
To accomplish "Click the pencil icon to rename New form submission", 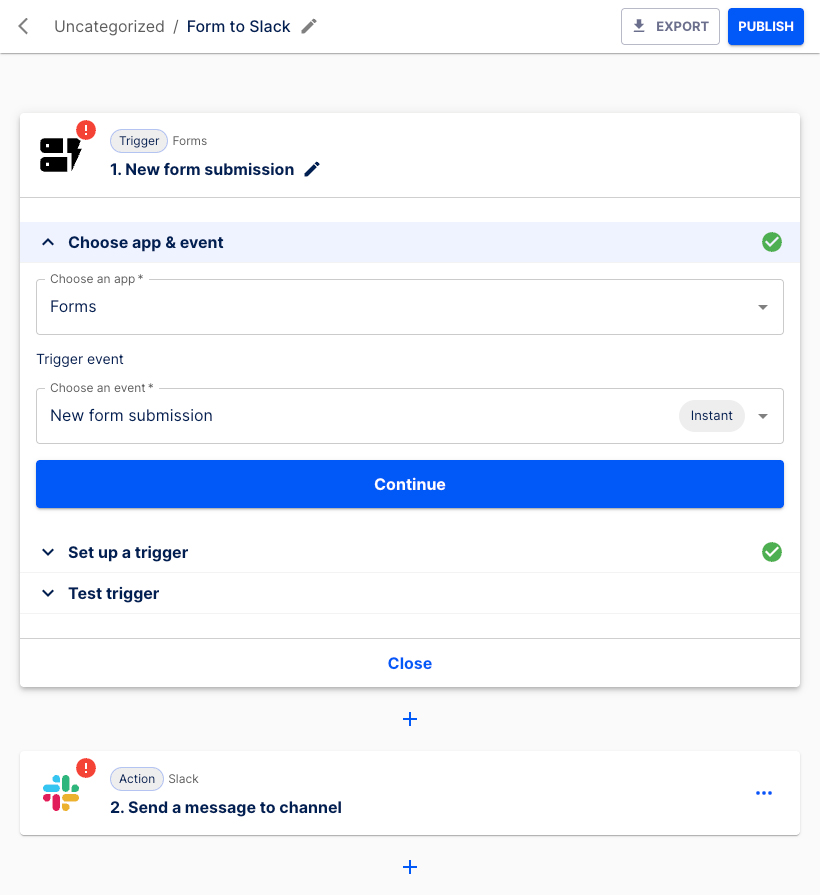I will click(x=311, y=169).
